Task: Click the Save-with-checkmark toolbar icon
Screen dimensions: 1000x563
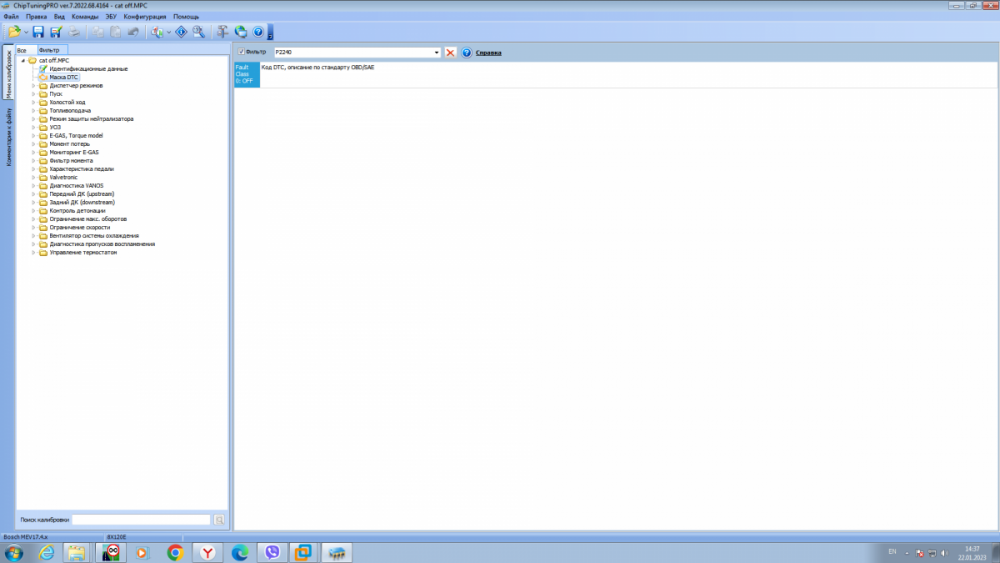Action: (x=56, y=32)
